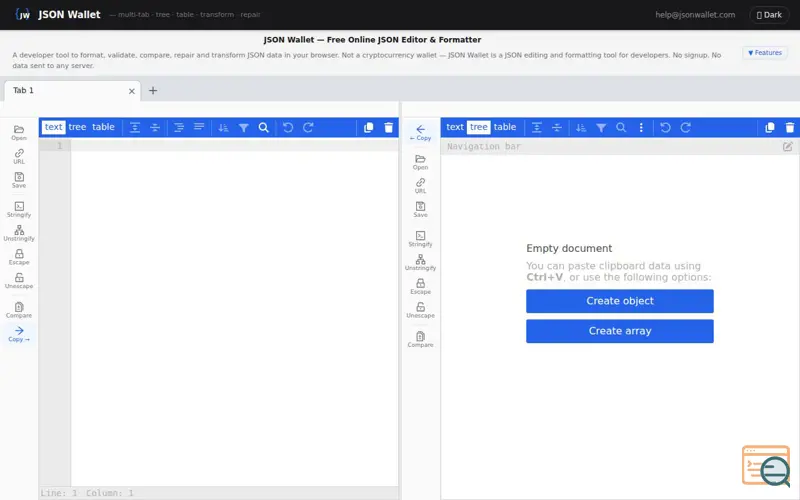Viewport: 800px width, 500px height.
Task: Click Create array button
Action: click(619, 331)
